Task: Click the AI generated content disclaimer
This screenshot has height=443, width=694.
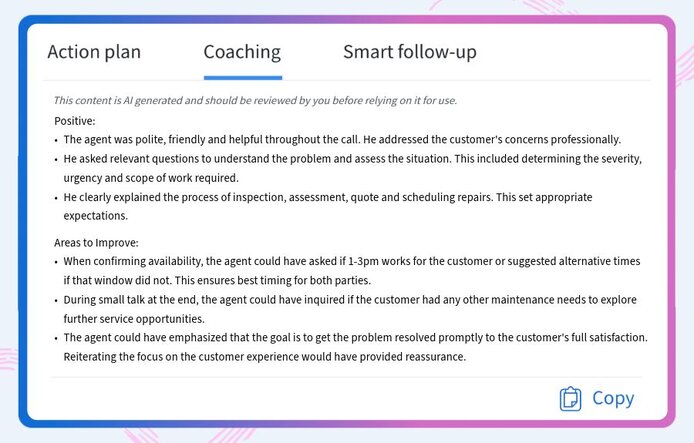Action: (255, 100)
